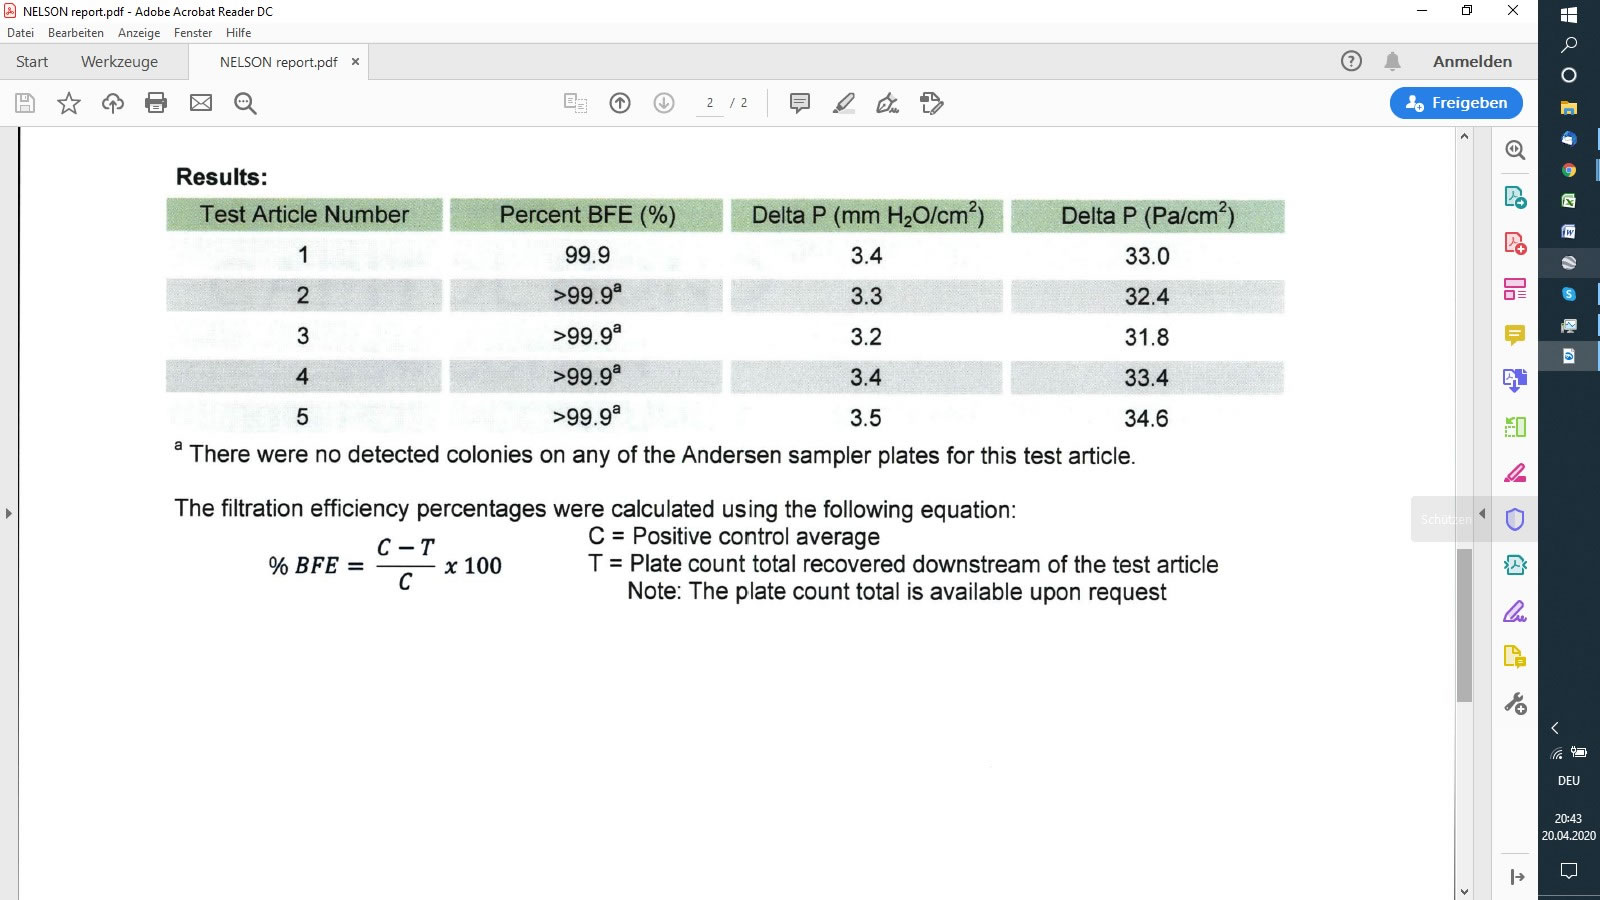Click the Anmelden sign-in link
Screen dimensions: 1600x900
pos(1472,62)
